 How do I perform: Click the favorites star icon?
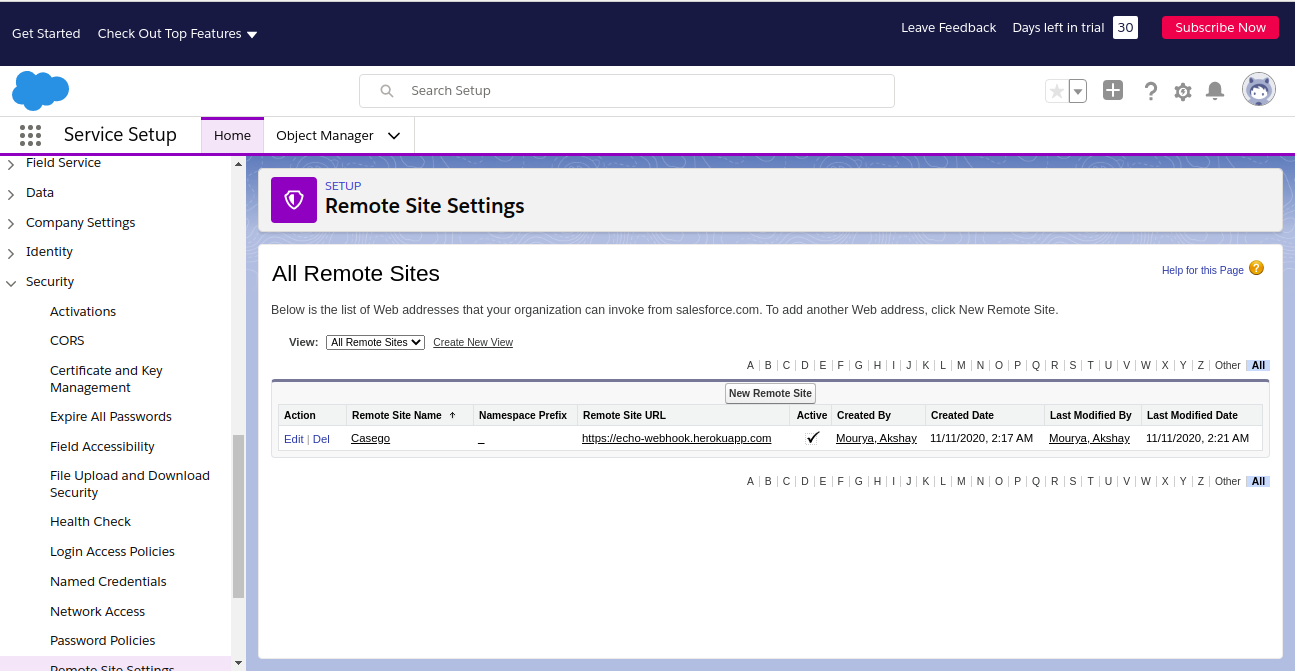coord(1057,91)
